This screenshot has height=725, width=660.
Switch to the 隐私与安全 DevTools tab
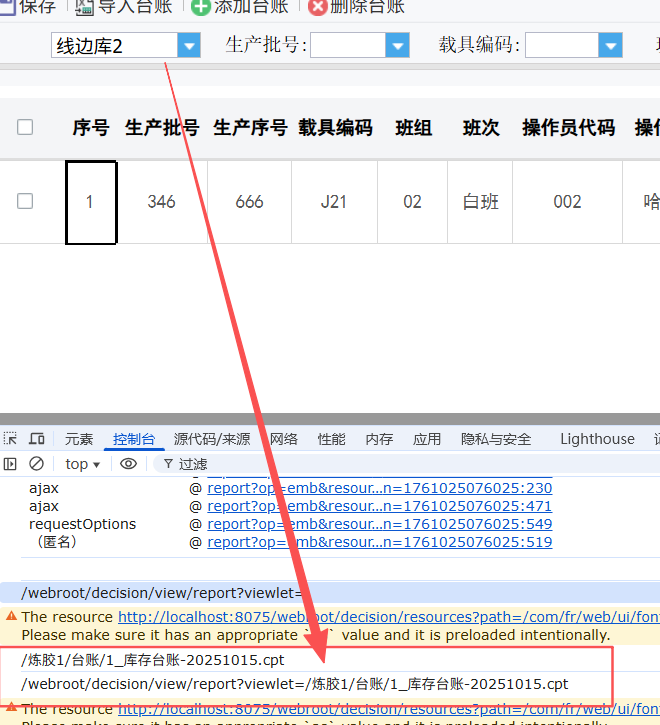[x=496, y=439]
